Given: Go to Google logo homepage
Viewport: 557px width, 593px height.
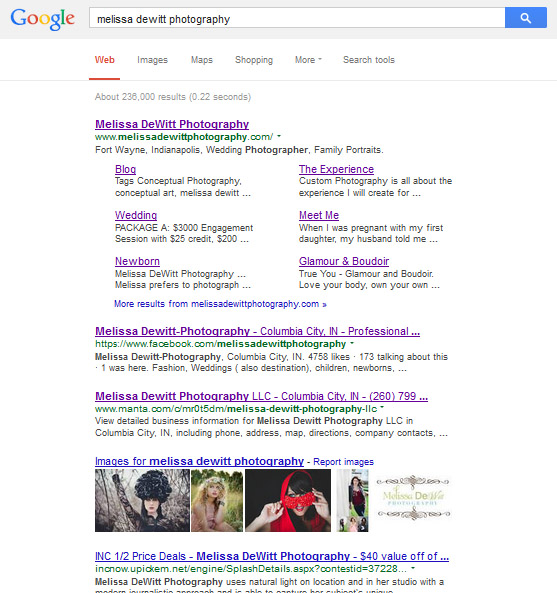Looking at the screenshot, I should coord(43,19).
